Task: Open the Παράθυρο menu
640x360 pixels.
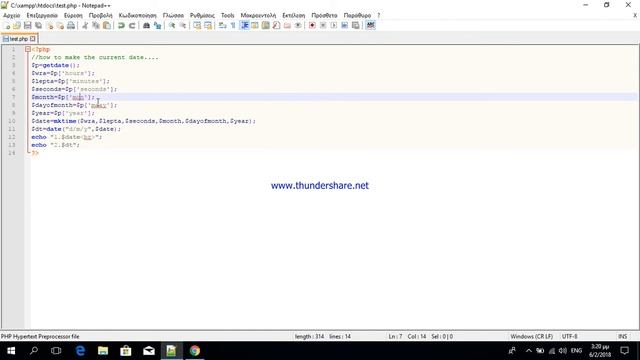Action: (357, 15)
